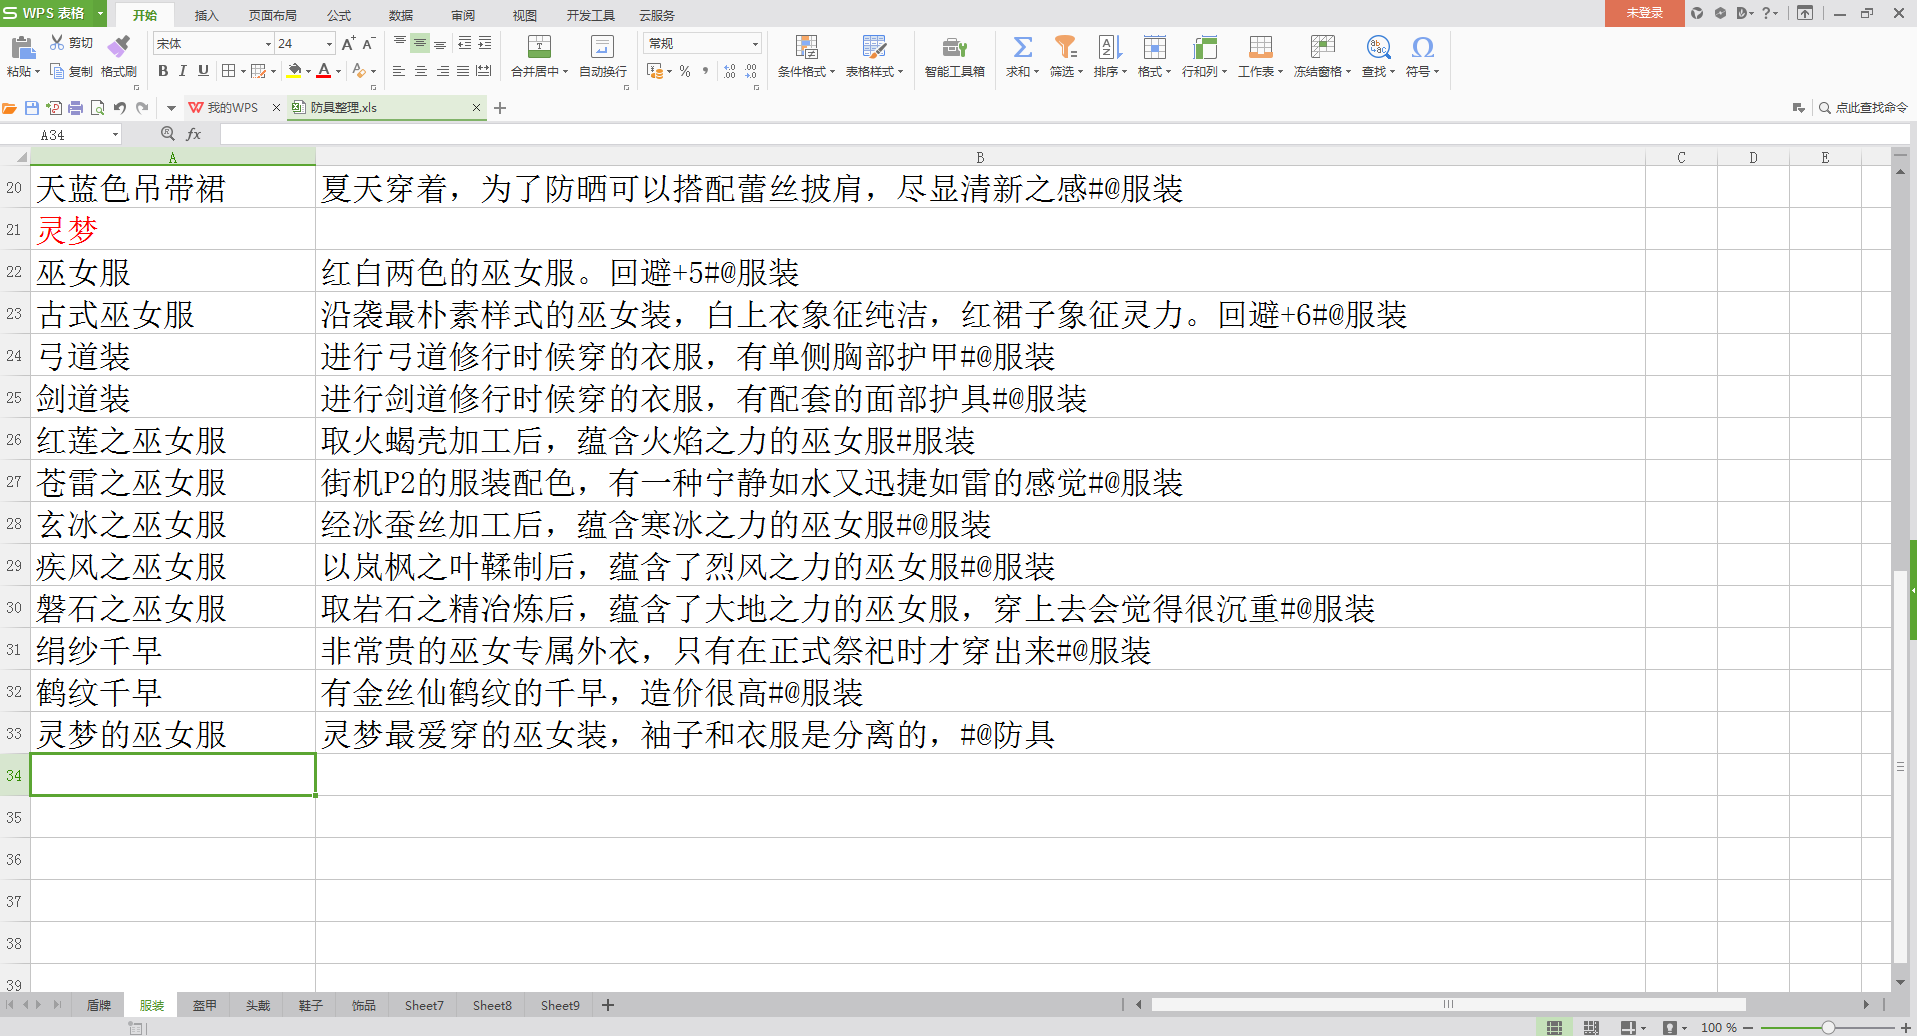The image size is (1917, 1036).
Task: Open the Insert (插入) ribbon tab
Action: (206, 15)
